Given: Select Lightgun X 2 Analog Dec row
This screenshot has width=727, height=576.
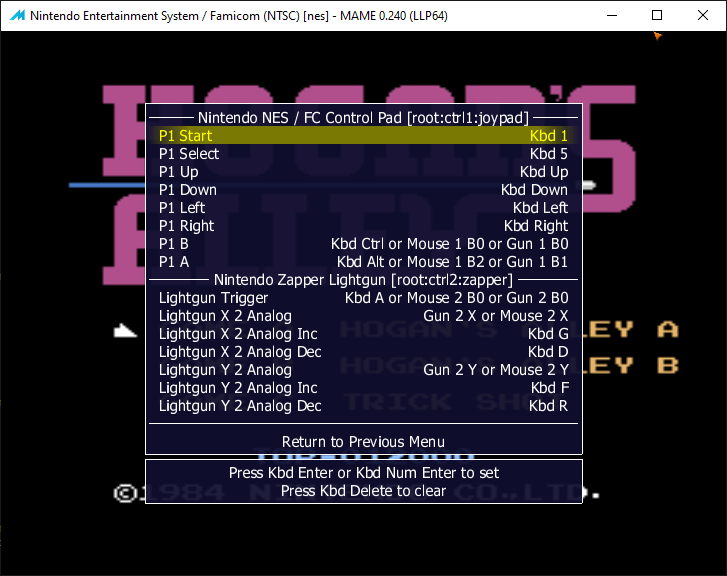Looking at the screenshot, I should [363, 352].
